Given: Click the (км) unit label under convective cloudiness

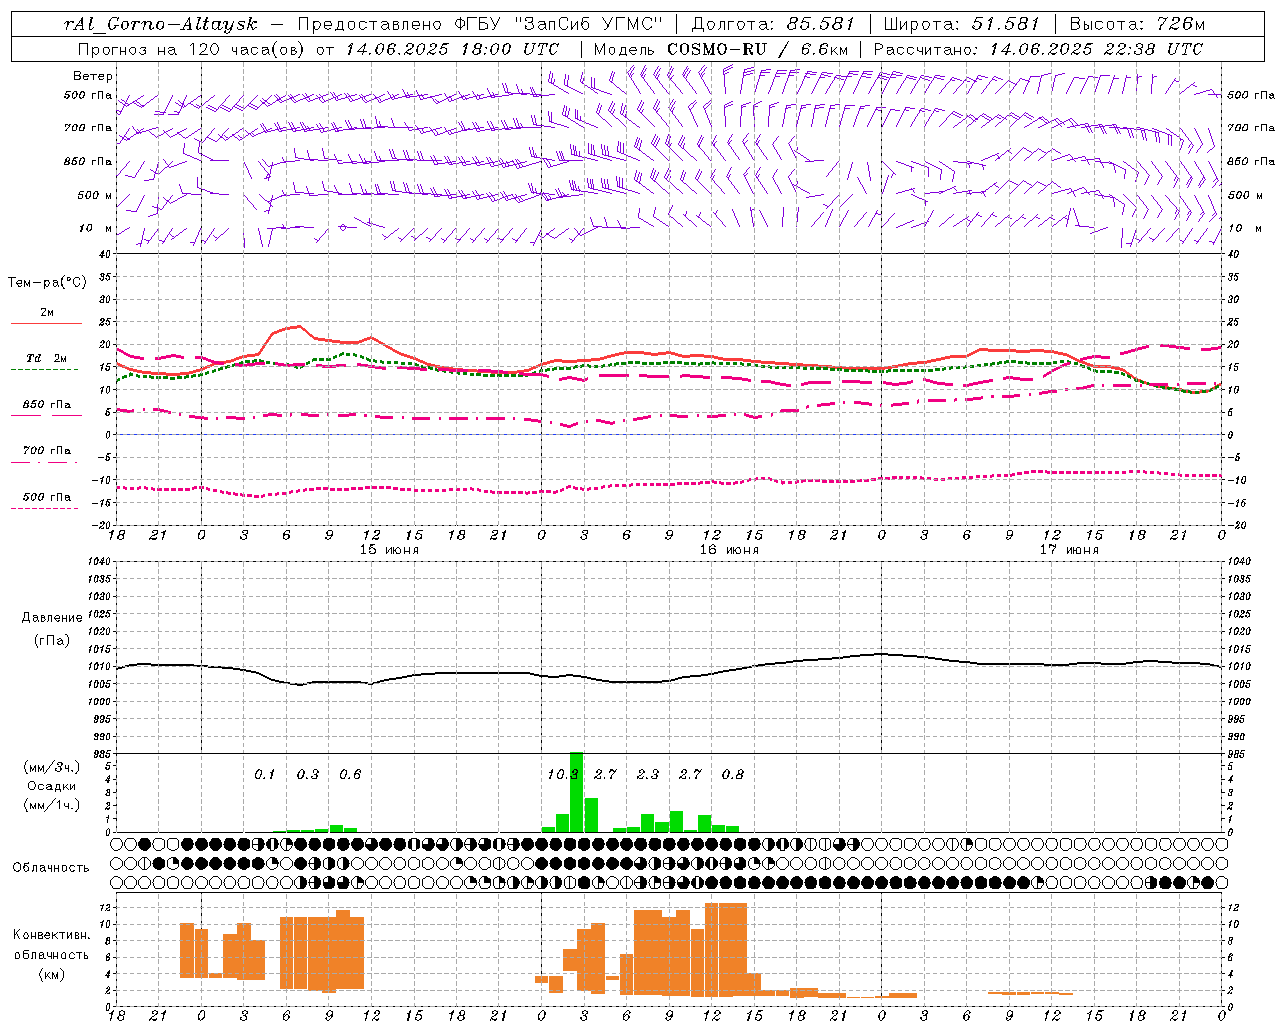Looking at the screenshot, I should click(x=51, y=974).
